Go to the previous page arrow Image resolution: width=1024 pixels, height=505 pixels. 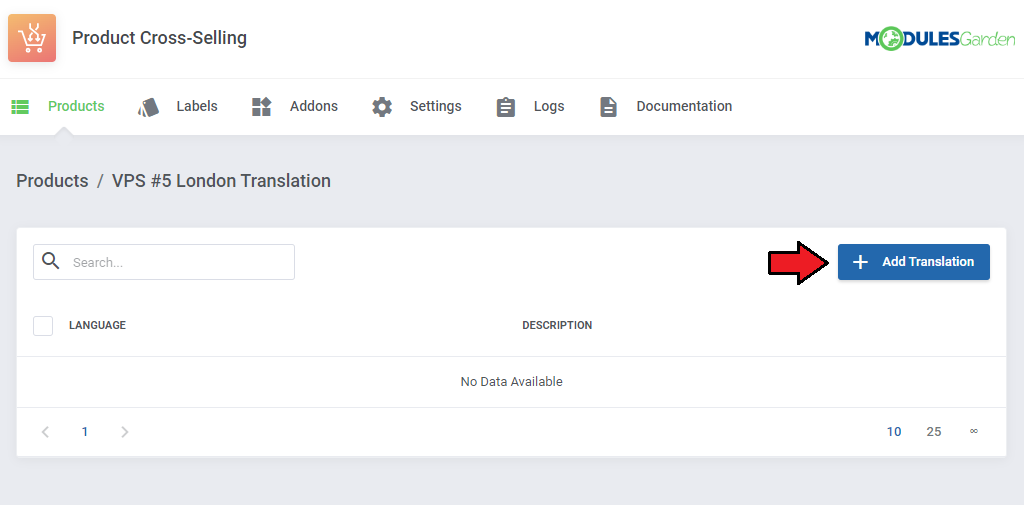click(45, 432)
